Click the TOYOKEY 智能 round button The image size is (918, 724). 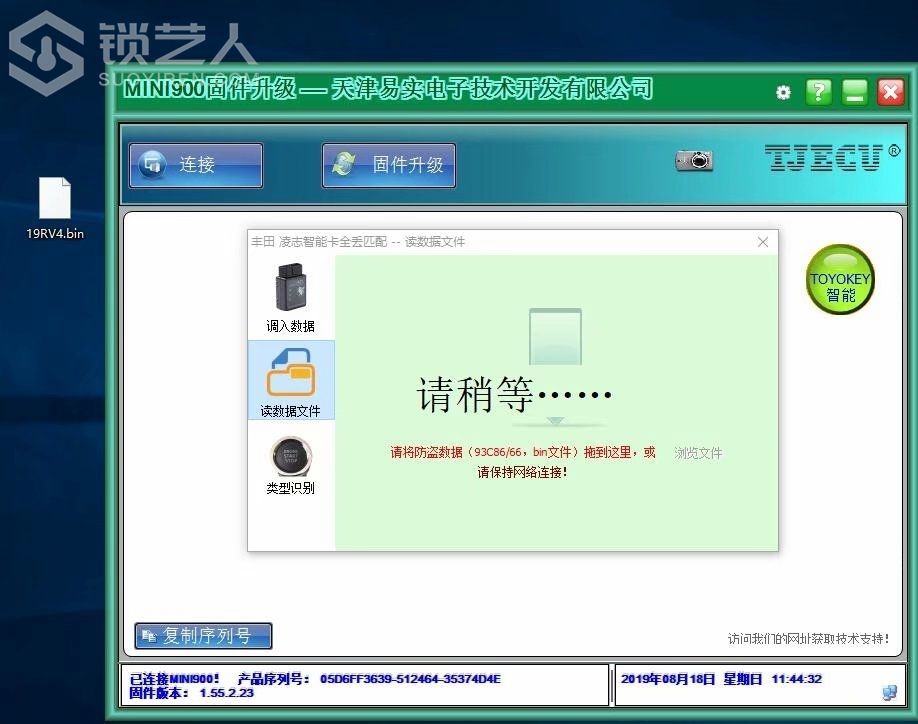(x=840, y=279)
